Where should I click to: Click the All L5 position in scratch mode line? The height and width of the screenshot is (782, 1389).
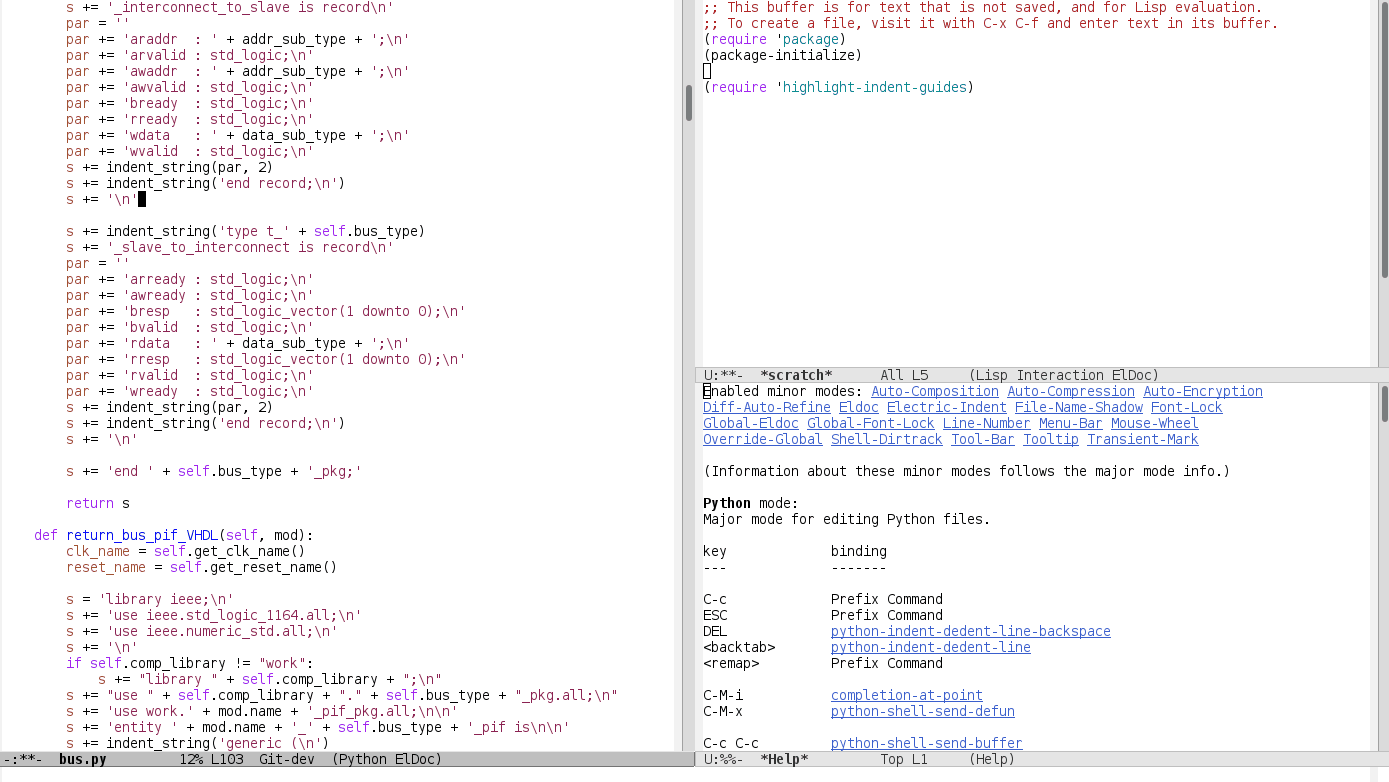pyautogui.click(x=904, y=375)
